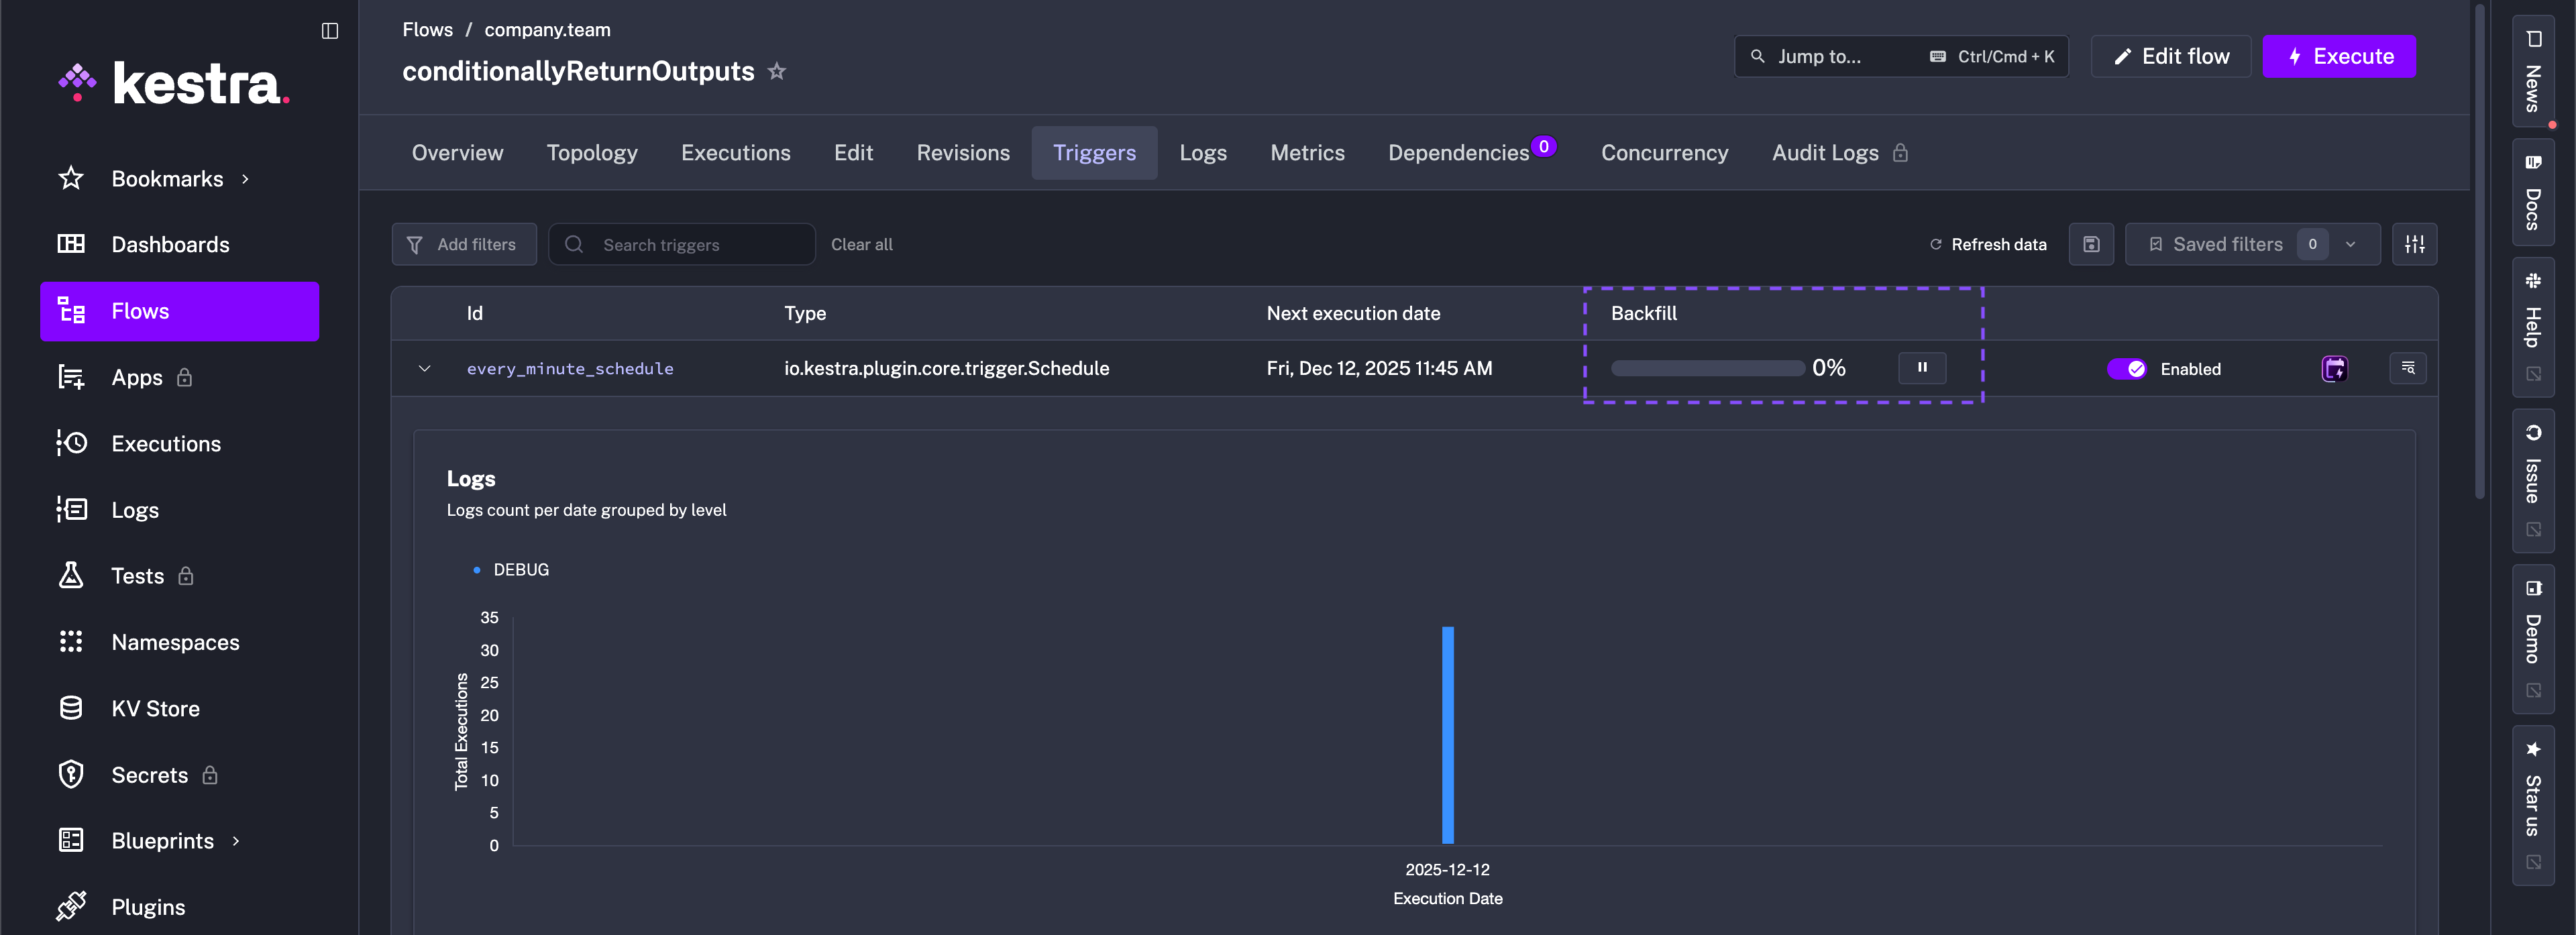Image resolution: width=2576 pixels, height=935 pixels.
Task: Pause the backfill with pause icon
Action: (x=1921, y=368)
